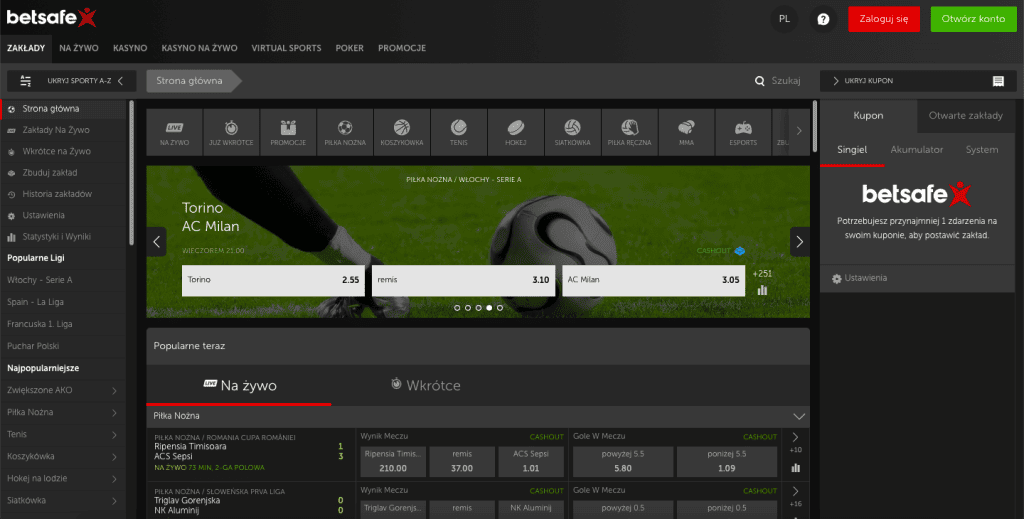Open statistics icon for Ripensia Timisoara match

tap(795, 467)
